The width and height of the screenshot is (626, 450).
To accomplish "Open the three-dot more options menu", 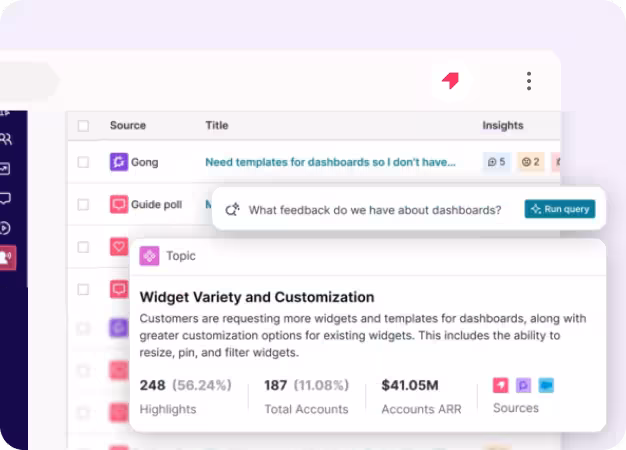I will (x=529, y=81).
